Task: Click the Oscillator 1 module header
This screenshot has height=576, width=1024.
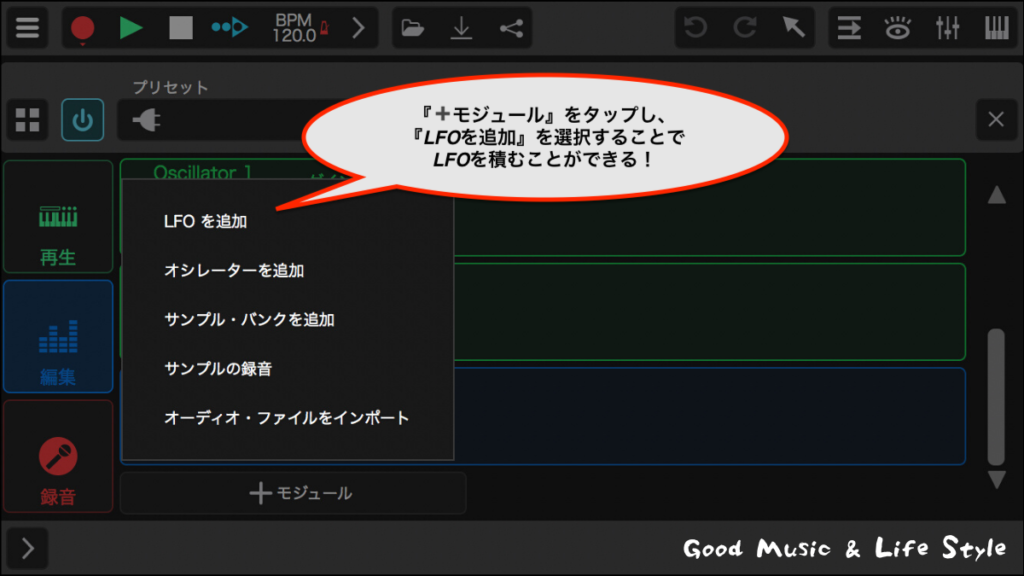Action: (x=202, y=172)
